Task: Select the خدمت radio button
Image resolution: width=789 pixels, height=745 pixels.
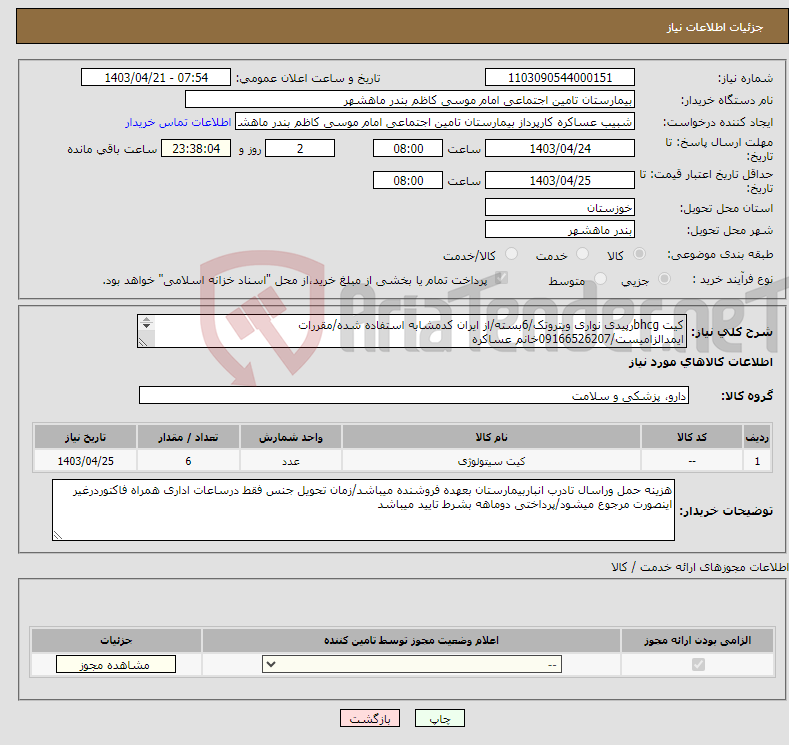Action: click(582, 254)
